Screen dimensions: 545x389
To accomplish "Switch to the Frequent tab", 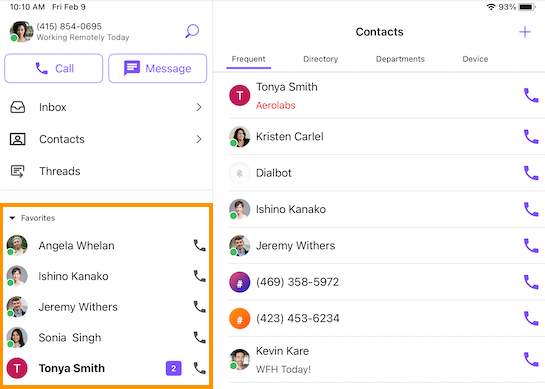I will pyautogui.click(x=249, y=59).
